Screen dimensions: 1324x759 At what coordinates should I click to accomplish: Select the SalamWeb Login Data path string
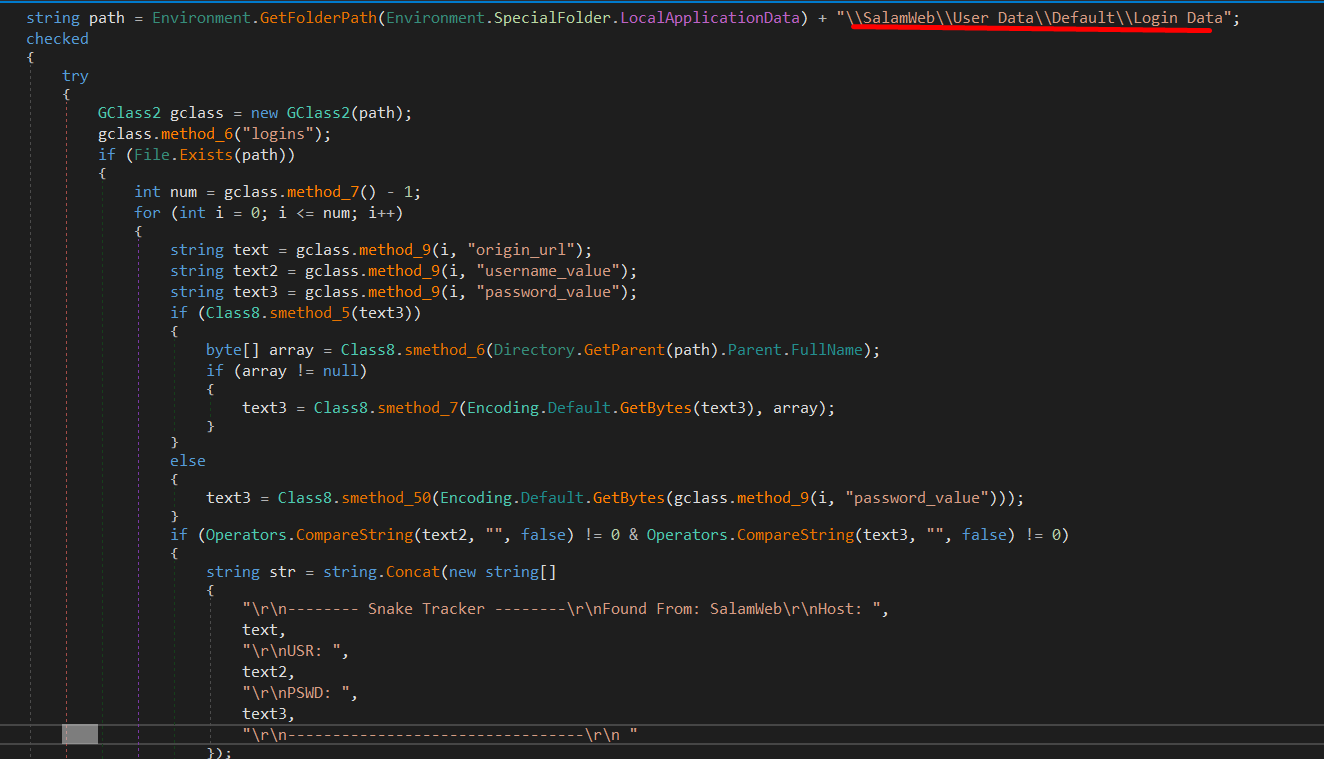[x=1033, y=18]
